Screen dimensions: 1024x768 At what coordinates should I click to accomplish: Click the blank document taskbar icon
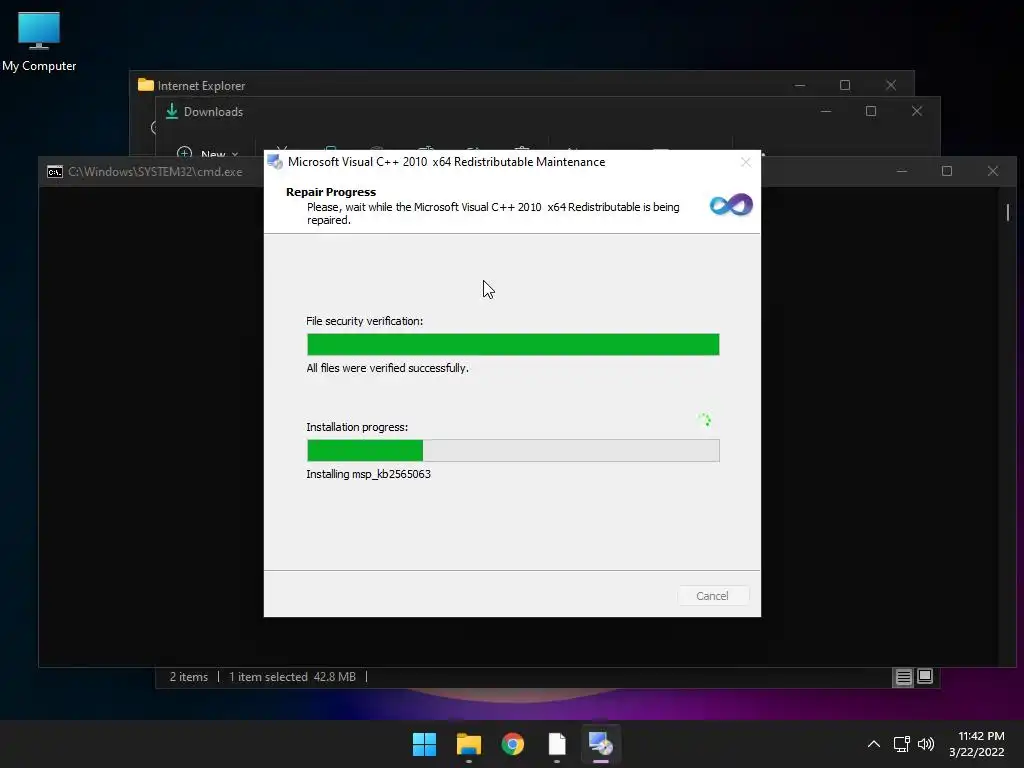(x=557, y=744)
